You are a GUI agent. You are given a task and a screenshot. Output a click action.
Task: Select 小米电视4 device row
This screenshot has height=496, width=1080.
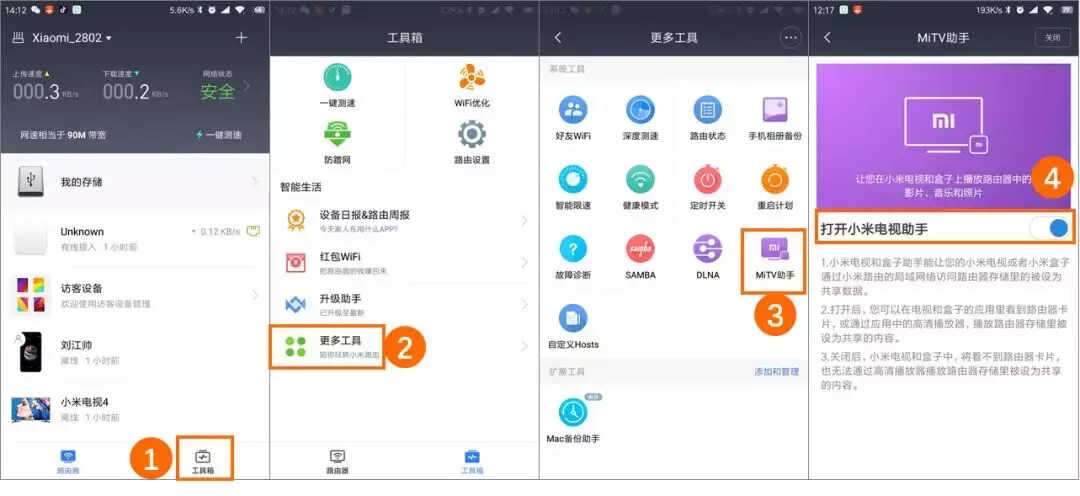click(135, 409)
